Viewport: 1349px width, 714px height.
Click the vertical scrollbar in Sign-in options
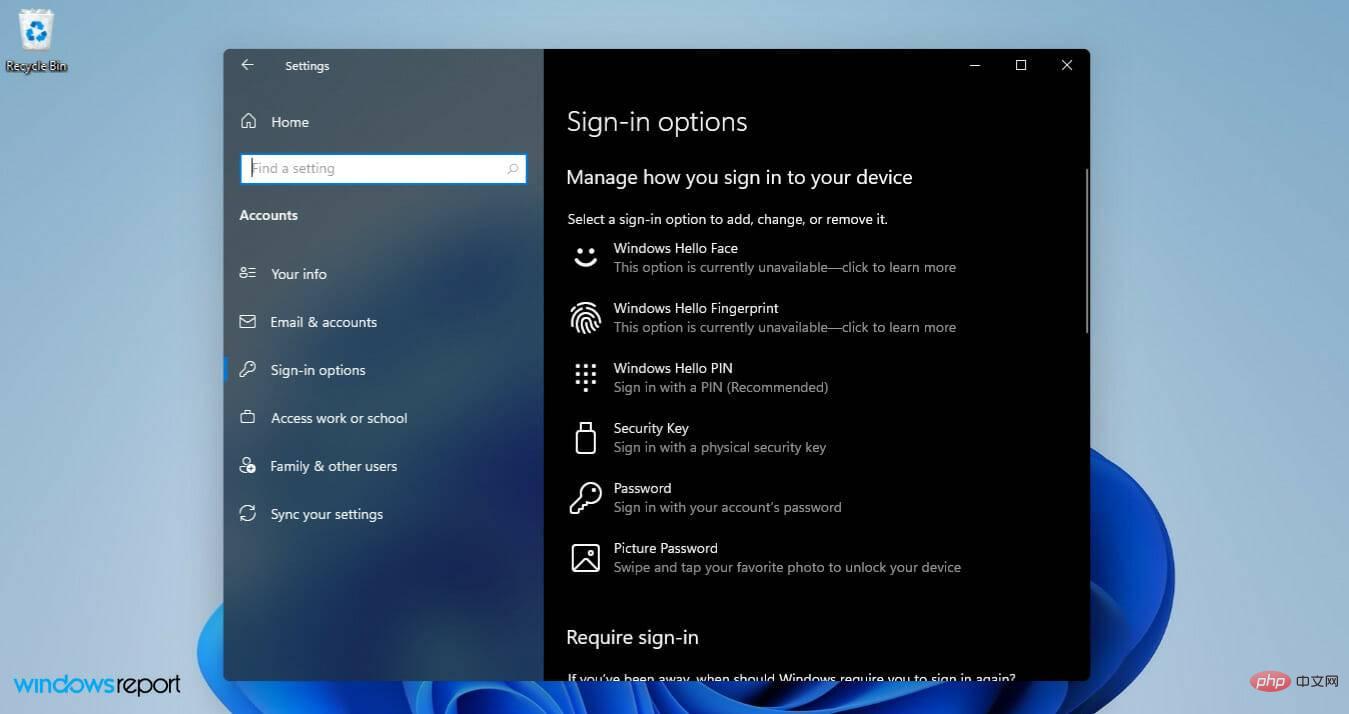[x=1086, y=250]
